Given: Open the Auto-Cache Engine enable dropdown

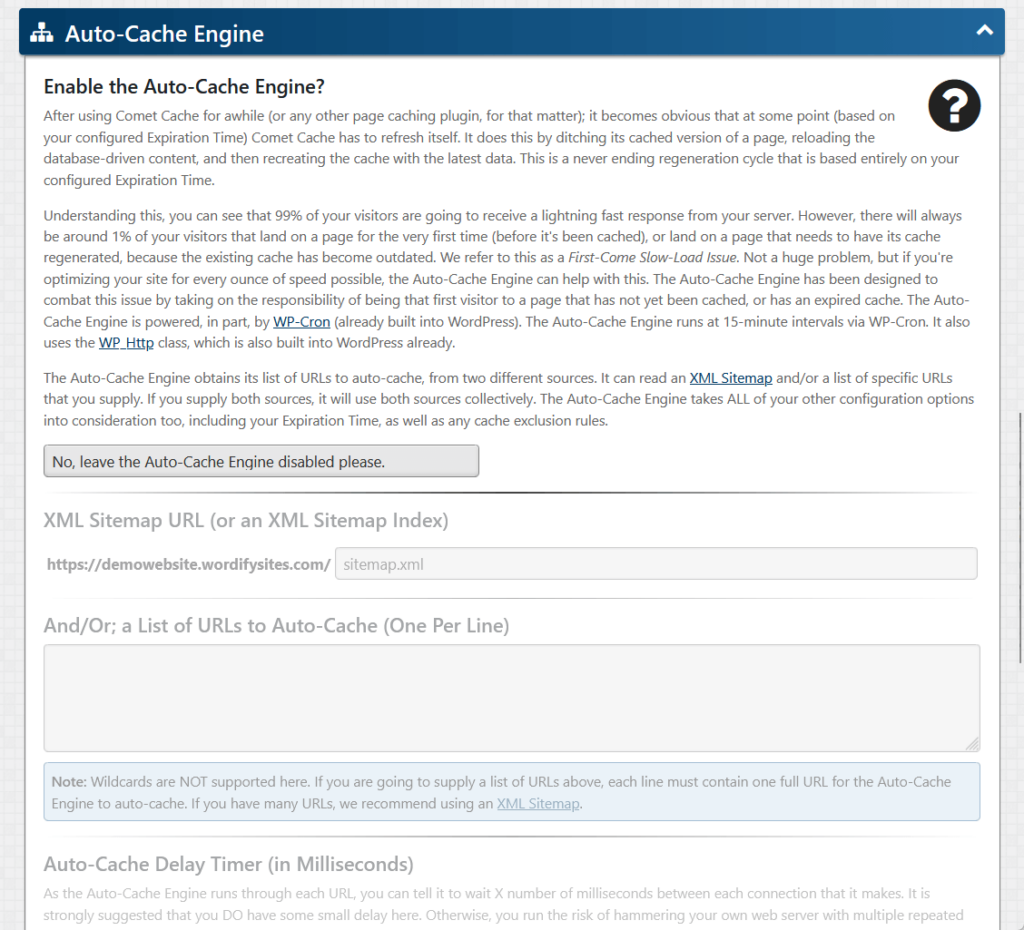Looking at the screenshot, I should (x=261, y=461).
